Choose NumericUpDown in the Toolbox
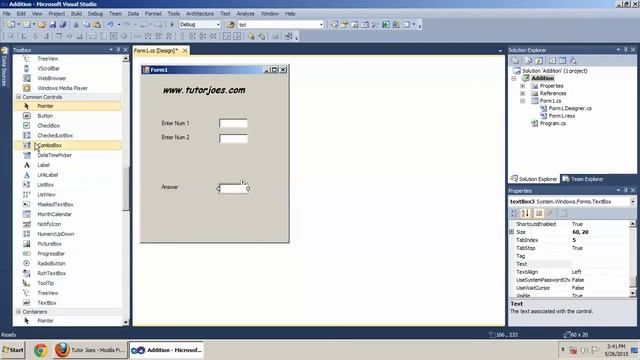The width and height of the screenshot is (640, 360). 56,234
